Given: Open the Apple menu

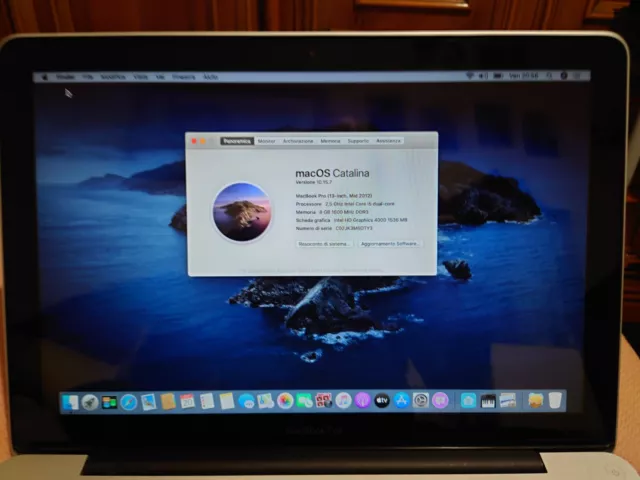Looking at the screenshot, I should 45,77.
